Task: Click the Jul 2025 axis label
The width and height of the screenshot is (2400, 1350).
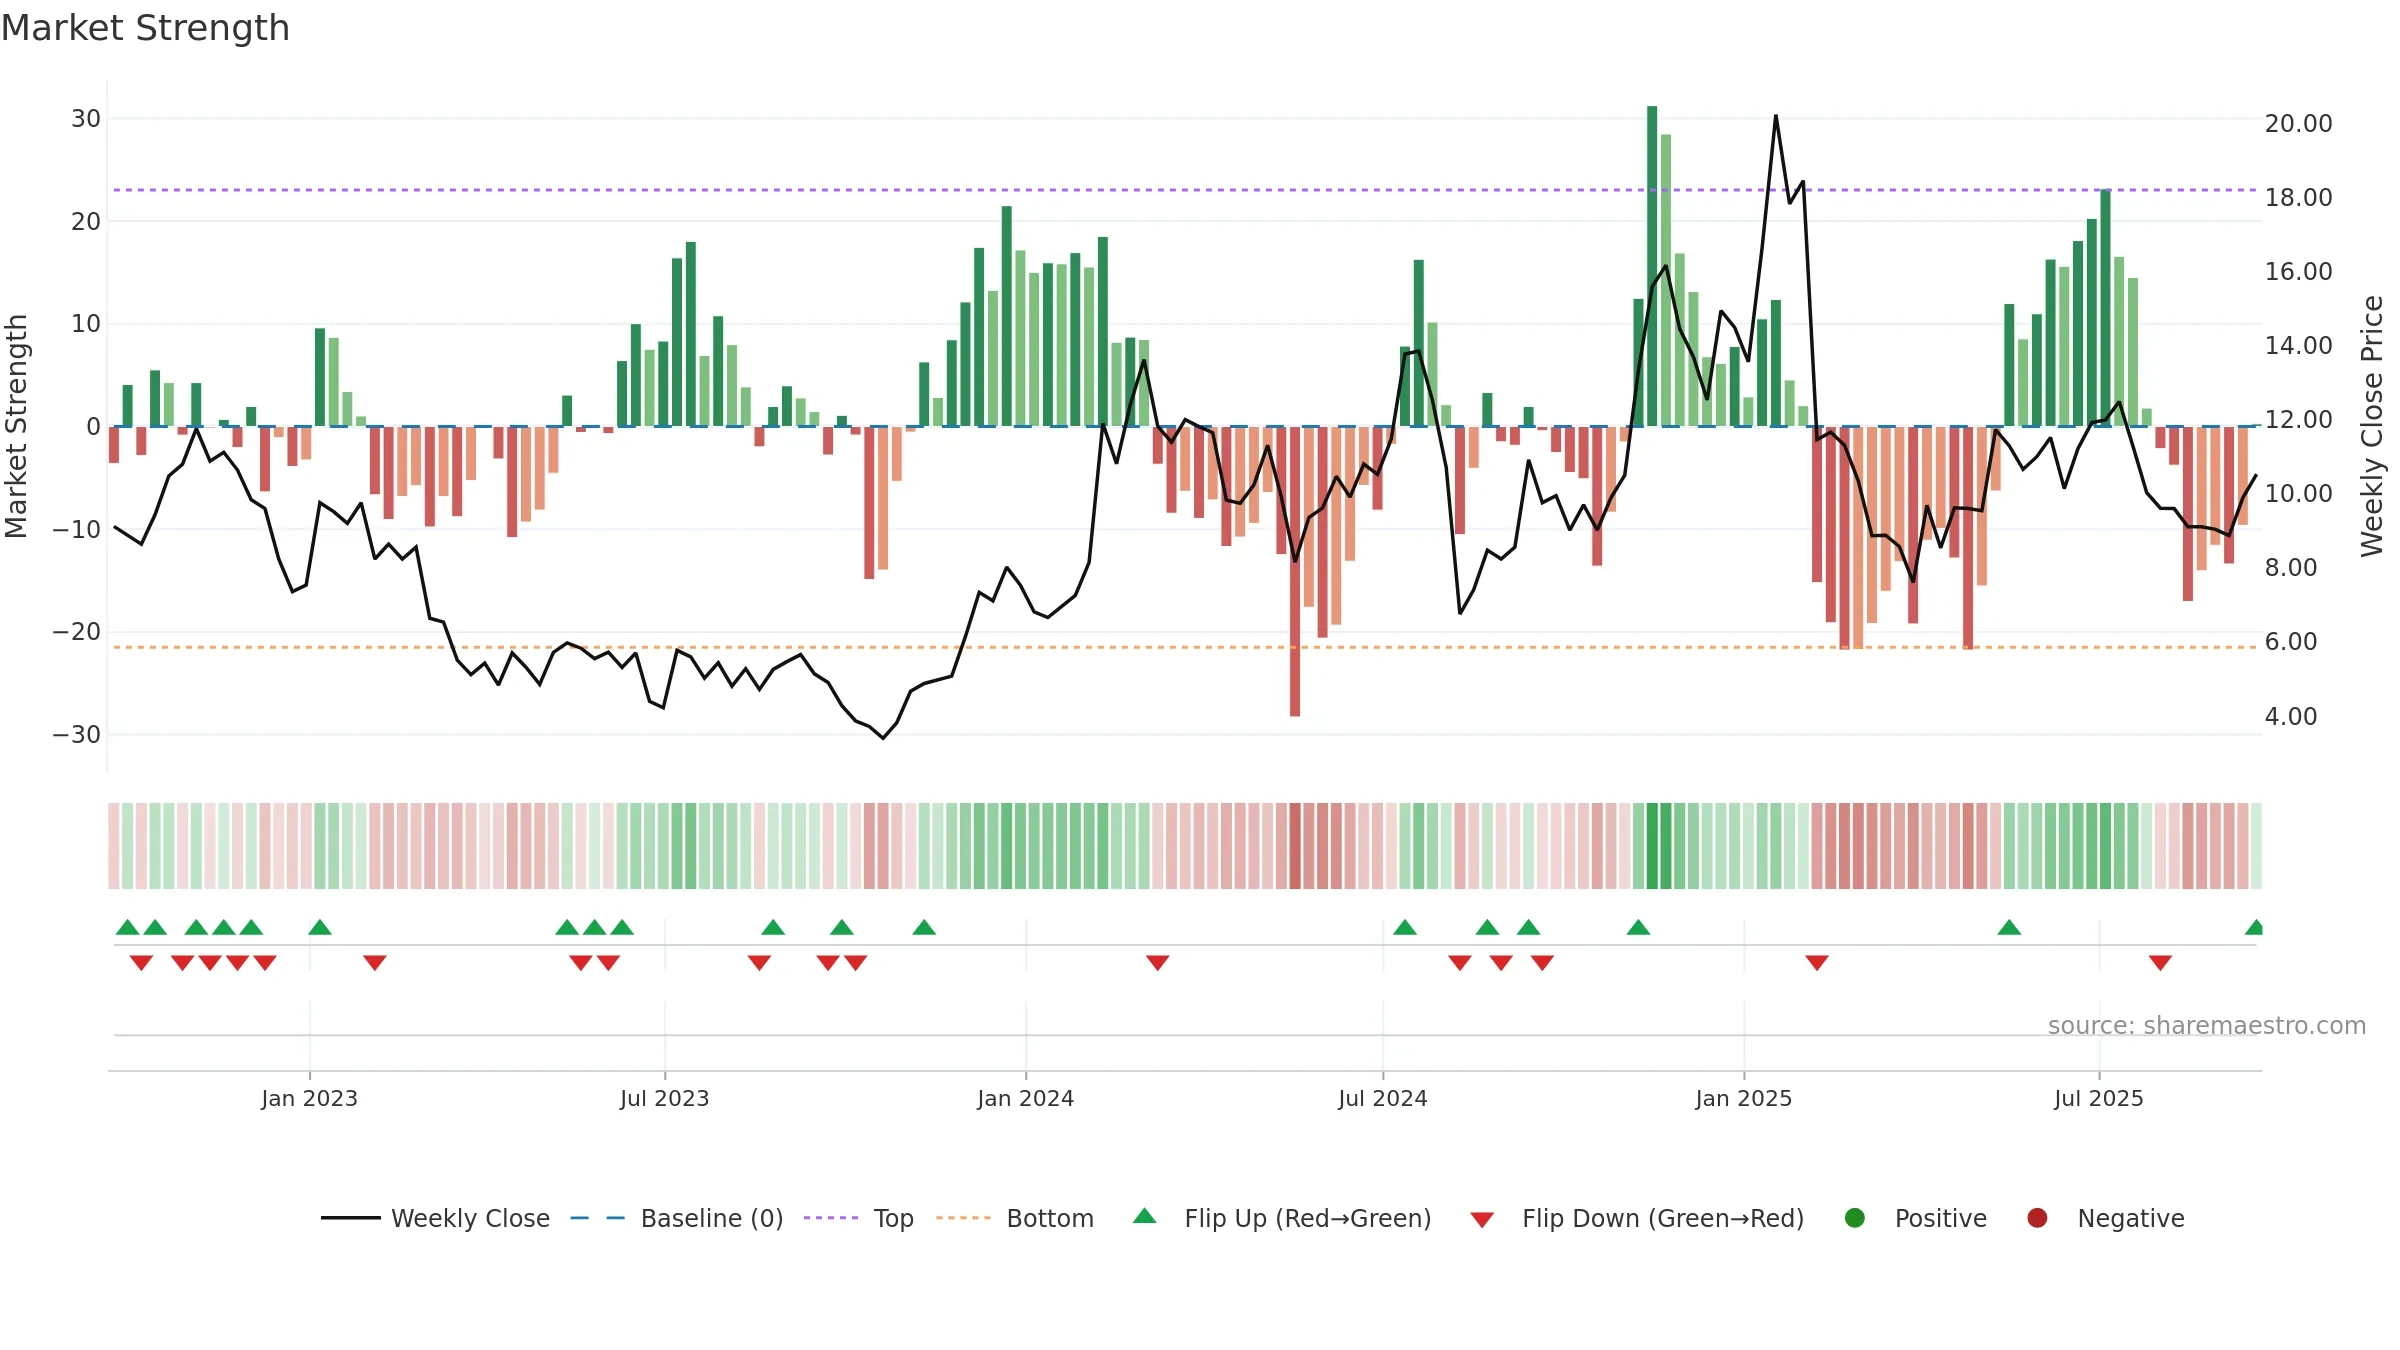Action: tap(2098, 1098)
